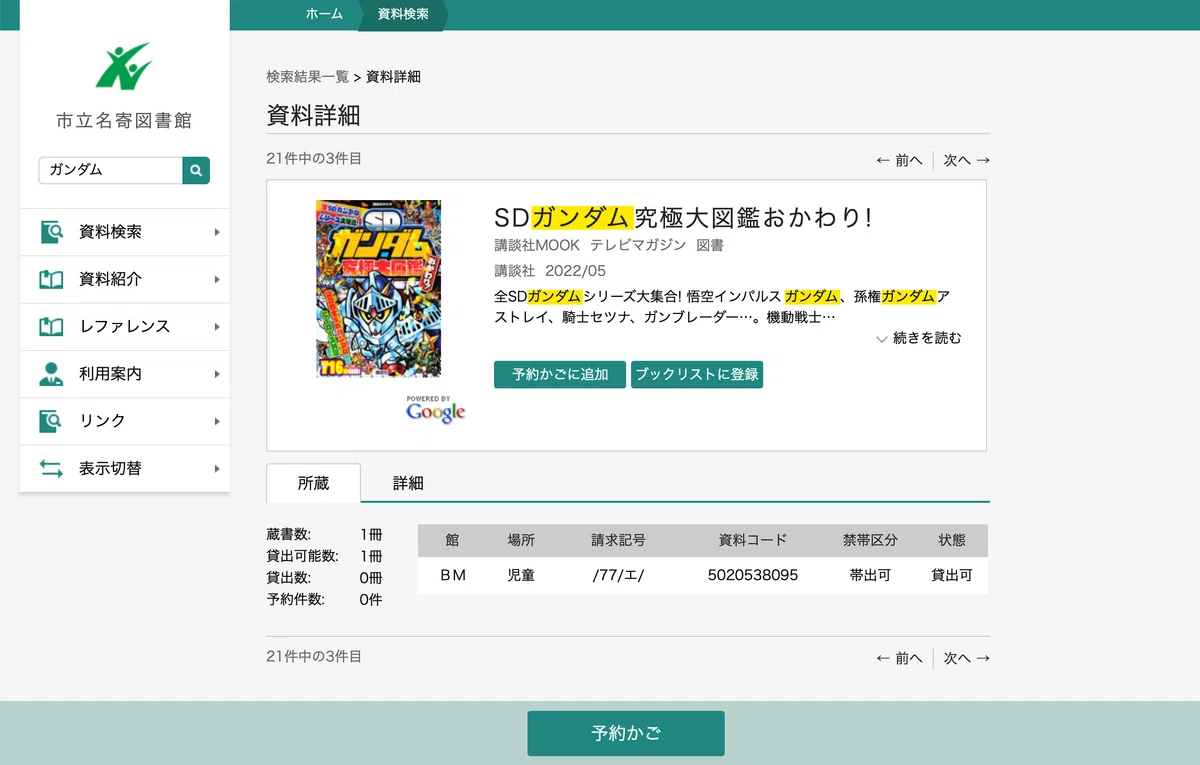This screenshot has height=765, width=1200.
Task: Click resource code 5020538095
Action: (753, 576)
